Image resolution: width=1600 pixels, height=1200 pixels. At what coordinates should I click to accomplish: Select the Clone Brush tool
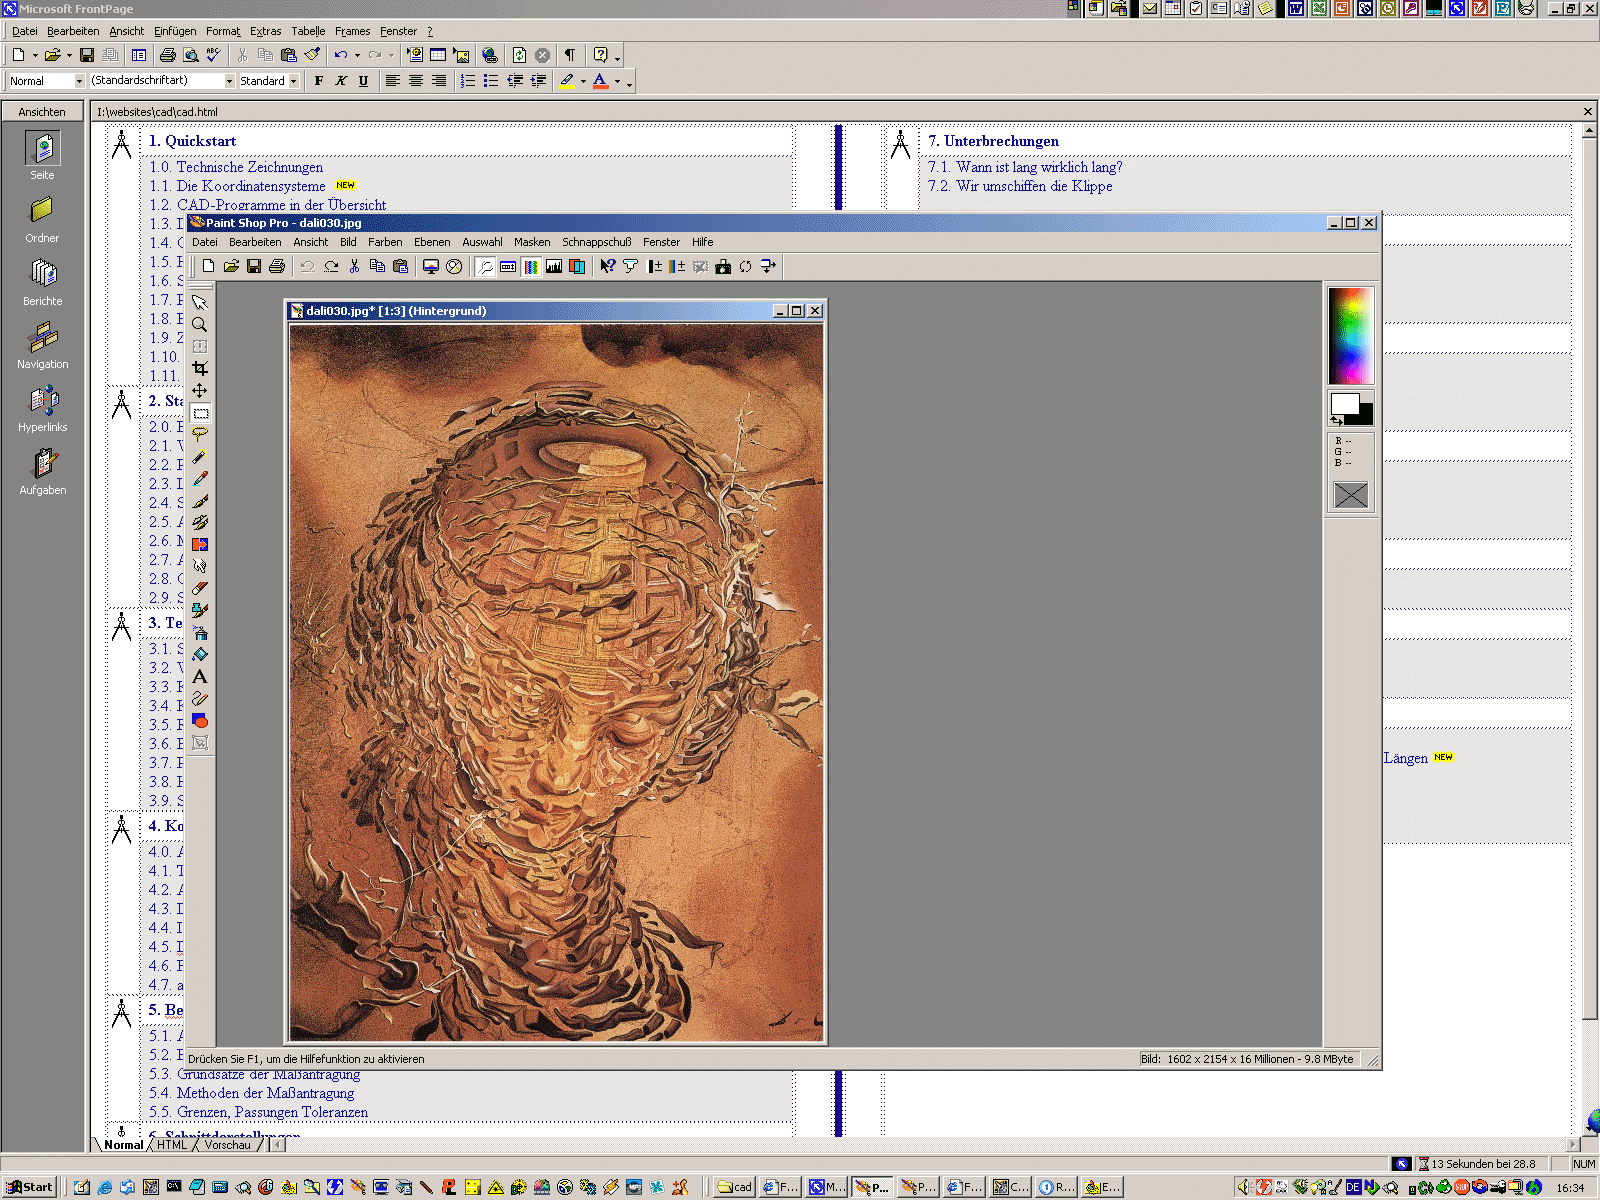200,522
